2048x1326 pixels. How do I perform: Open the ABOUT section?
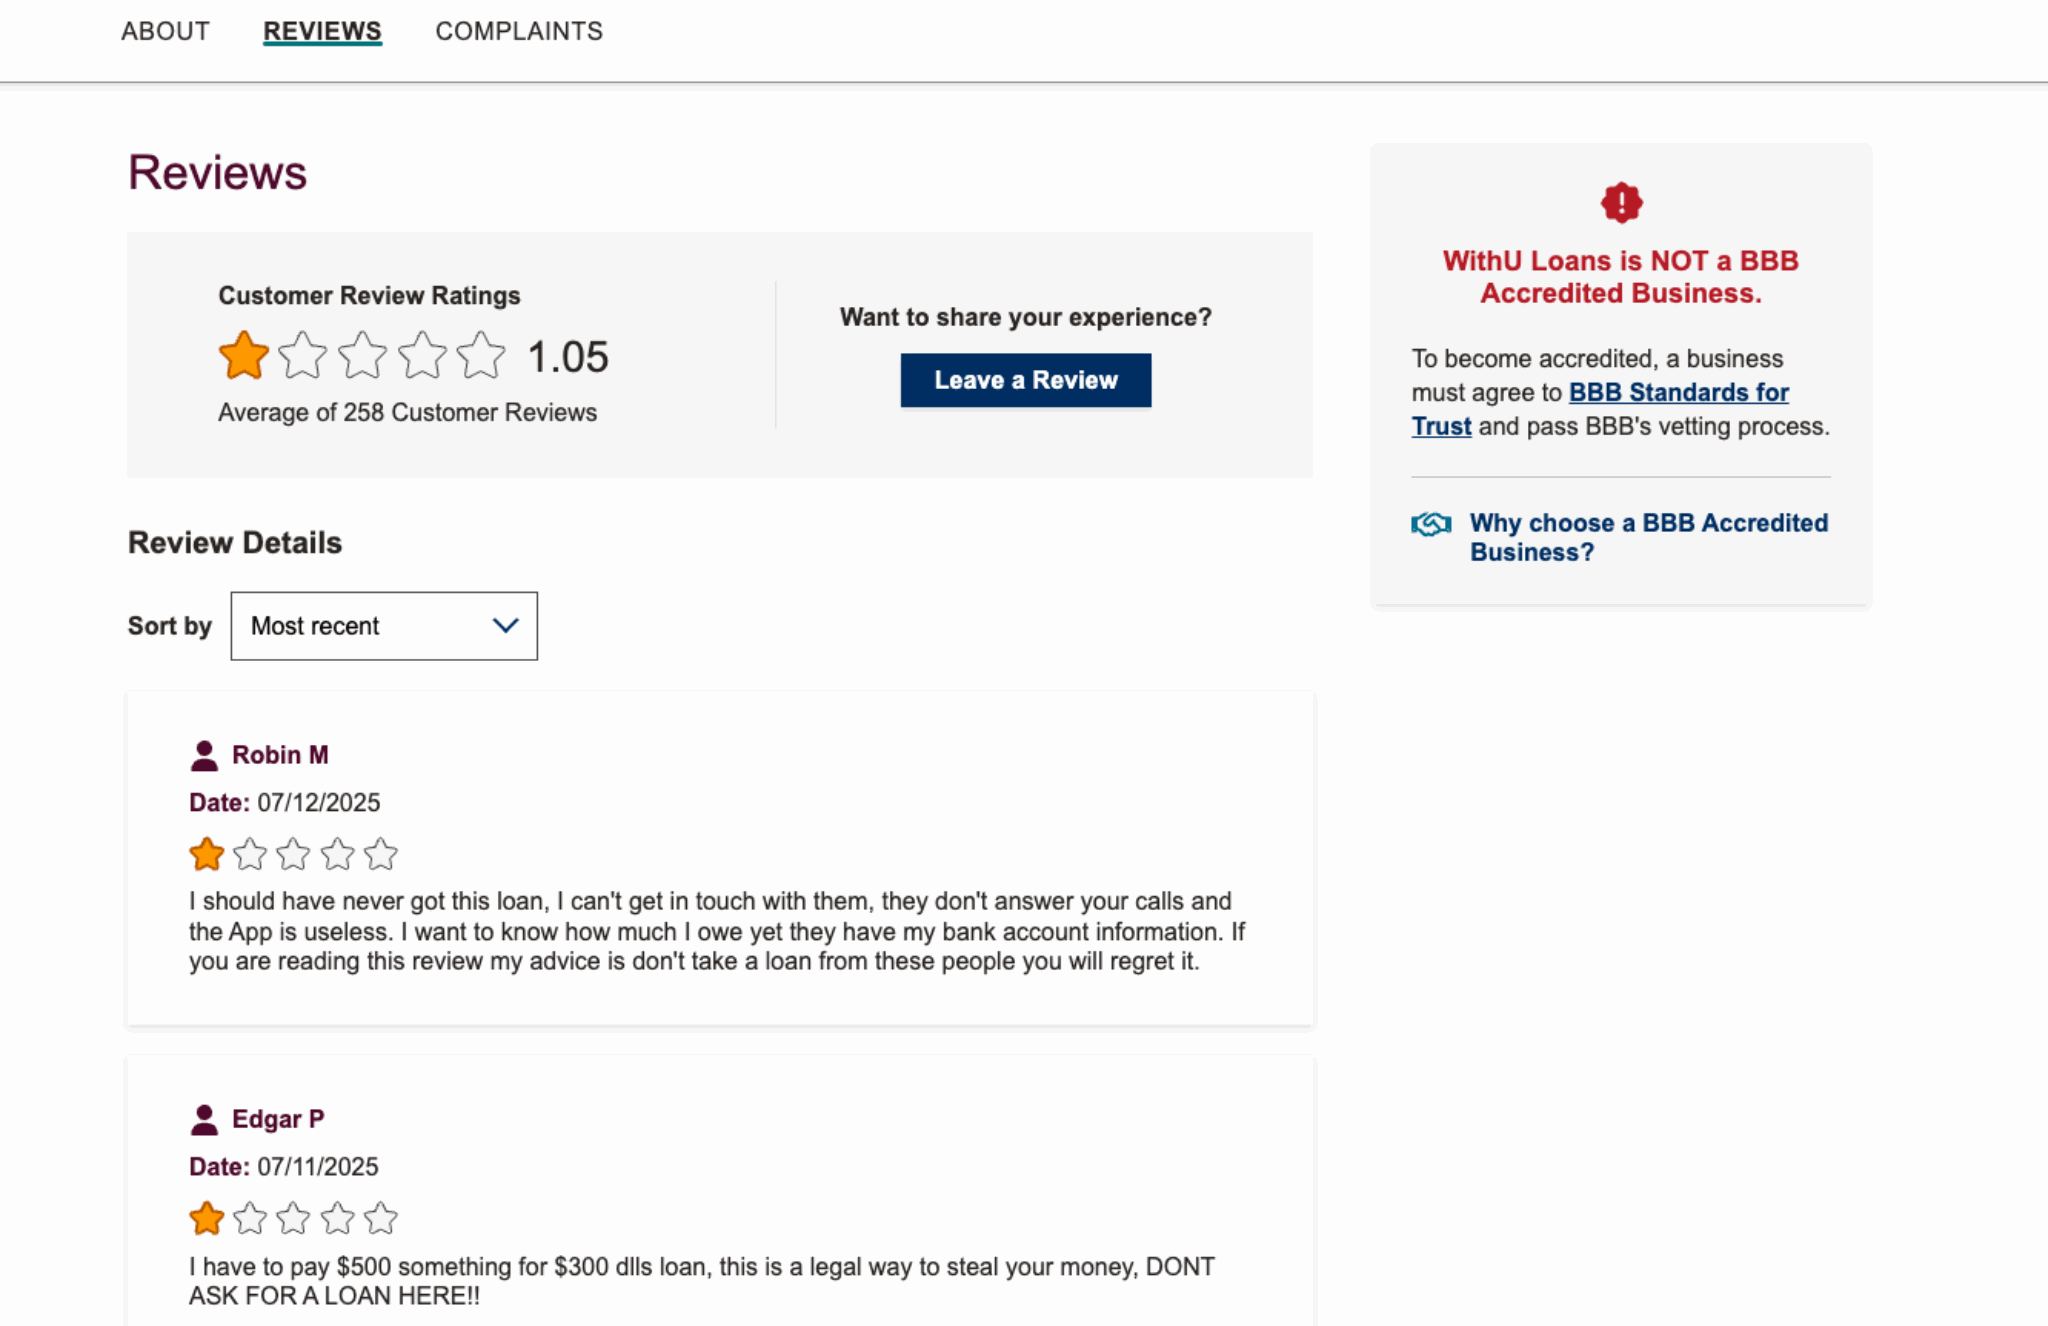[164, 31]
